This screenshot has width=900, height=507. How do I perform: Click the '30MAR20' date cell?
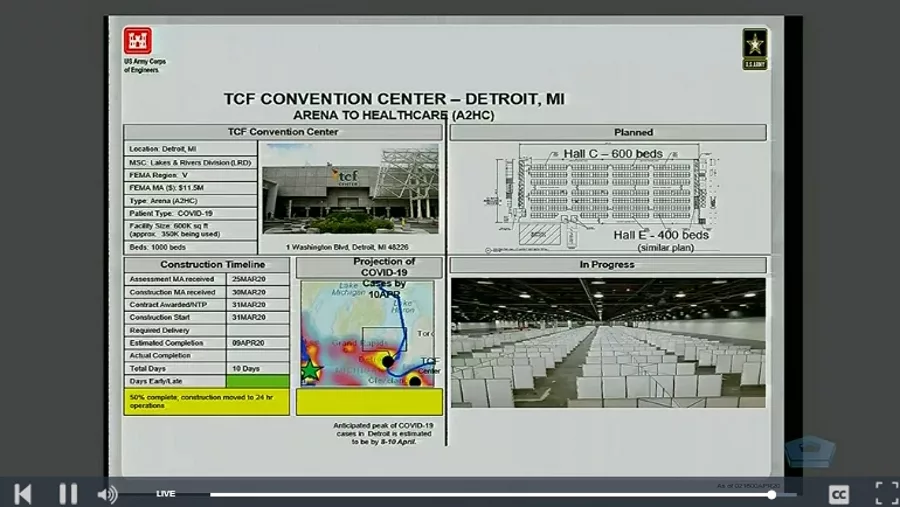(258, 292)
